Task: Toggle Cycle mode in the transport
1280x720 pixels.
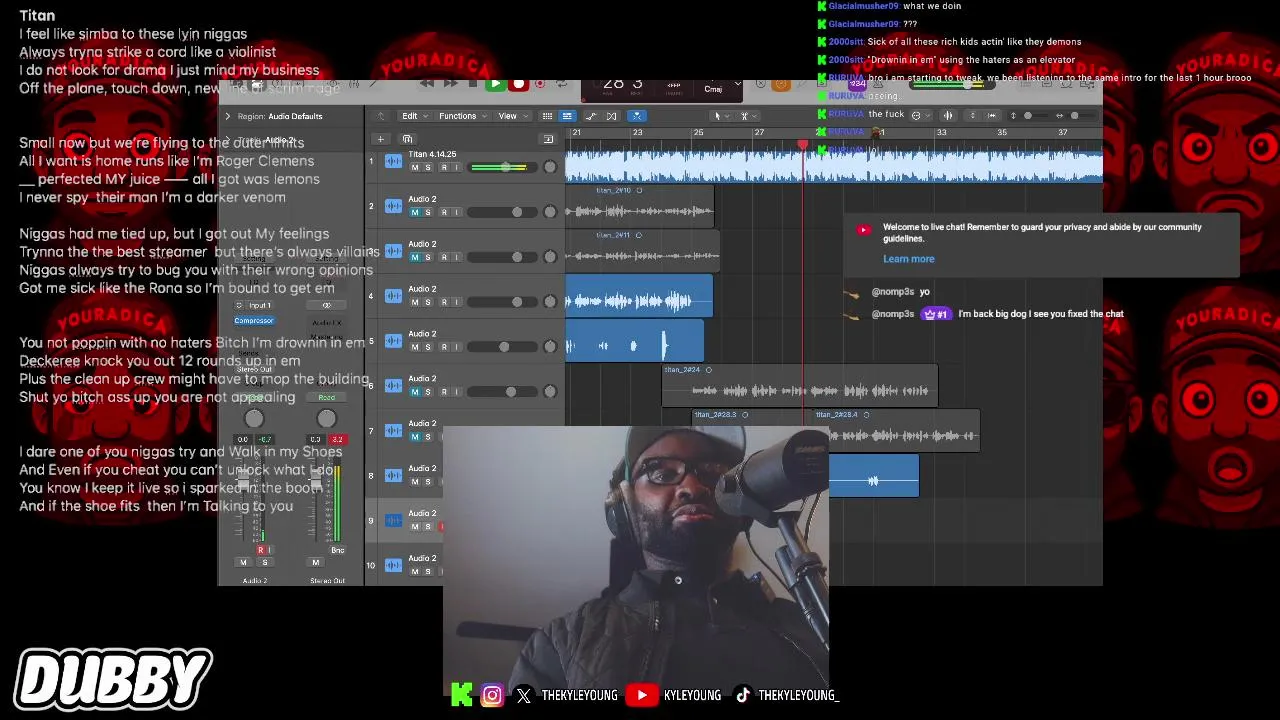Action: click(x=562, y=84)
